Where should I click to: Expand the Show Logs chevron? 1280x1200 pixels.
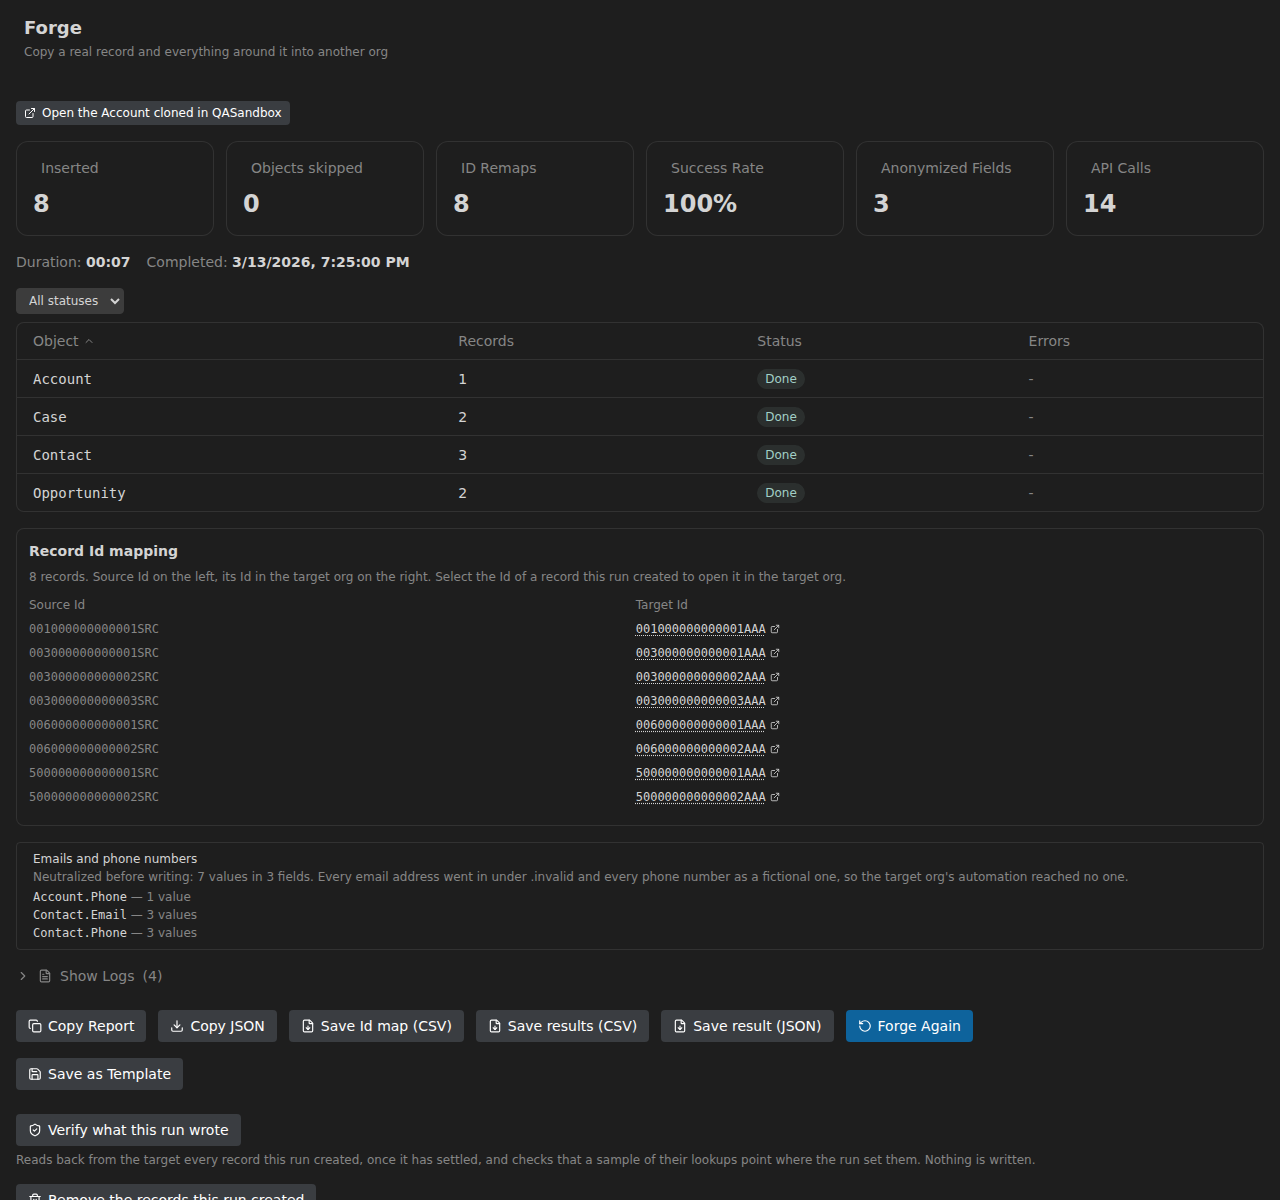[23, 976]
